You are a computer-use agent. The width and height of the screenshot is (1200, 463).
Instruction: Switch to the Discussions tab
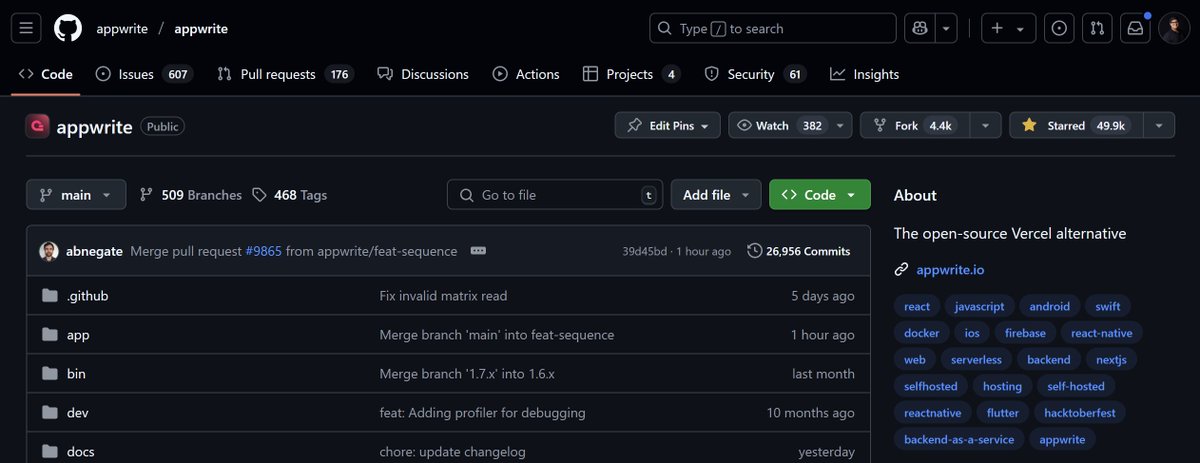point(423,74)
